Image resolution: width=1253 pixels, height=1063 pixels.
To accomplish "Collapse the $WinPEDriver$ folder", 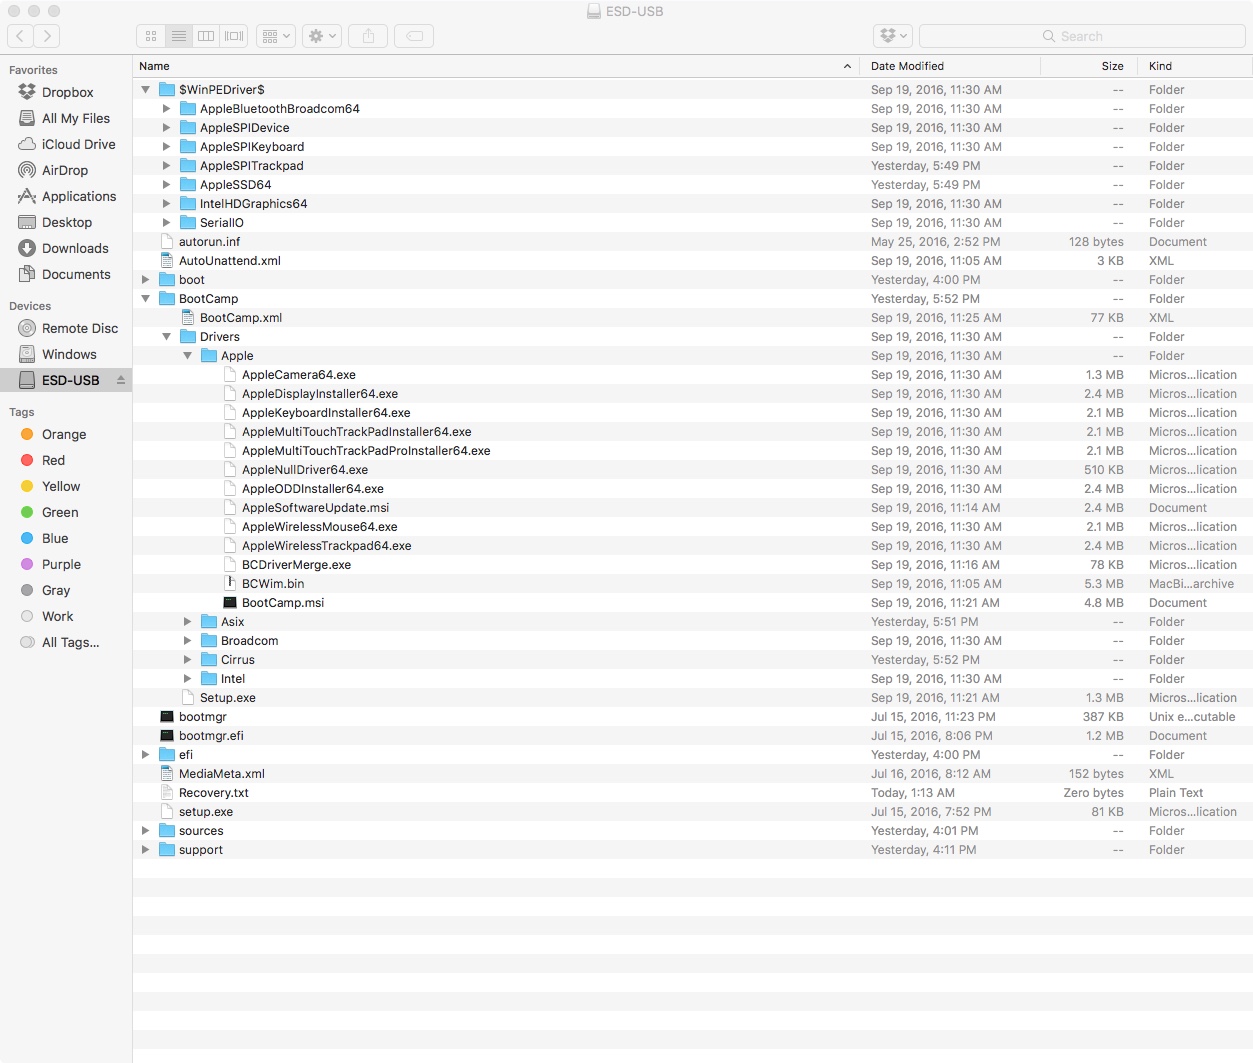I will (x=146, y=89).
